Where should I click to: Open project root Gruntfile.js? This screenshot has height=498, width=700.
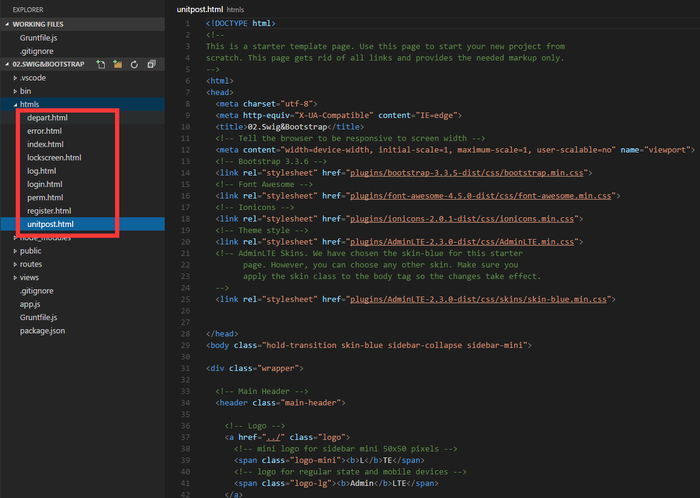click(38, 318)
